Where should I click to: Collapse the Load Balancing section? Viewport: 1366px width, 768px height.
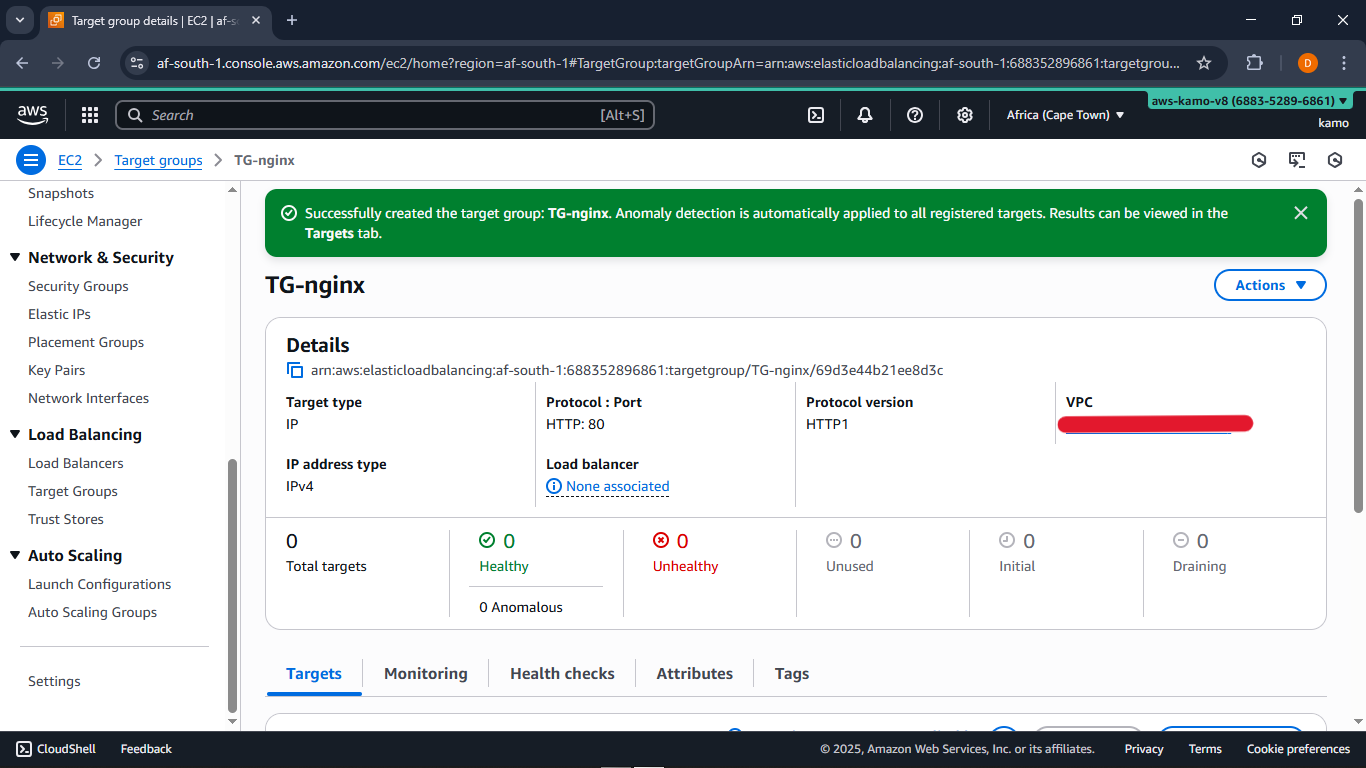(x=15, y=435)
